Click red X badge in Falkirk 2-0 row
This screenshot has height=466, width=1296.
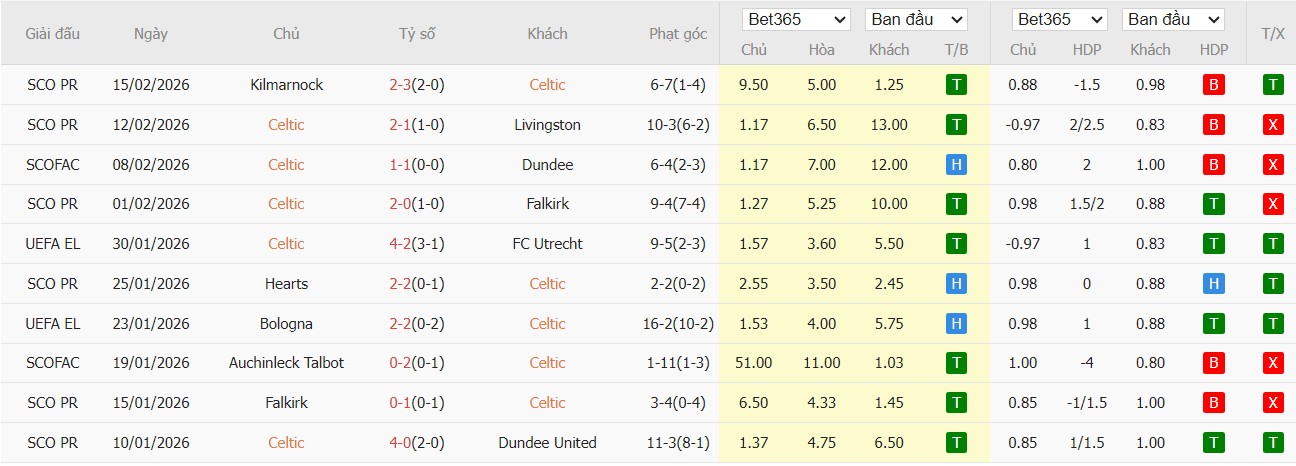click(1273, 204)
